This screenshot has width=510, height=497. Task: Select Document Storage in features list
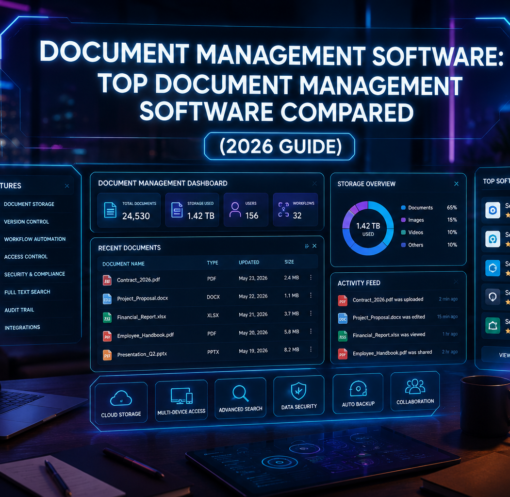click(29, 204)
